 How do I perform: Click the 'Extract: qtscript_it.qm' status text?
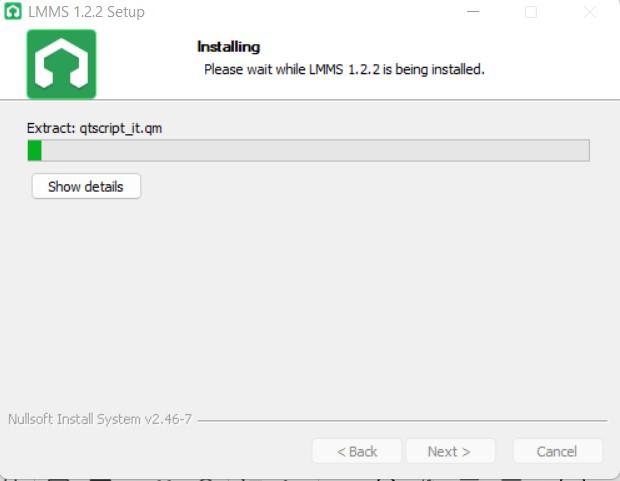click(94, 129)
